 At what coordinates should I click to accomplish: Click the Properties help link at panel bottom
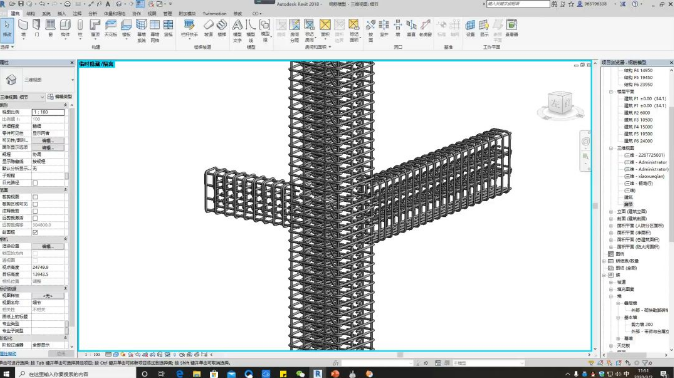pyautogui.click(x=8, y=353)
